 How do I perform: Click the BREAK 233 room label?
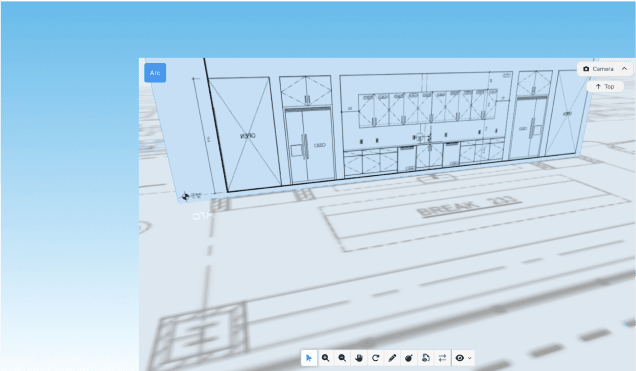click(468, 206)
